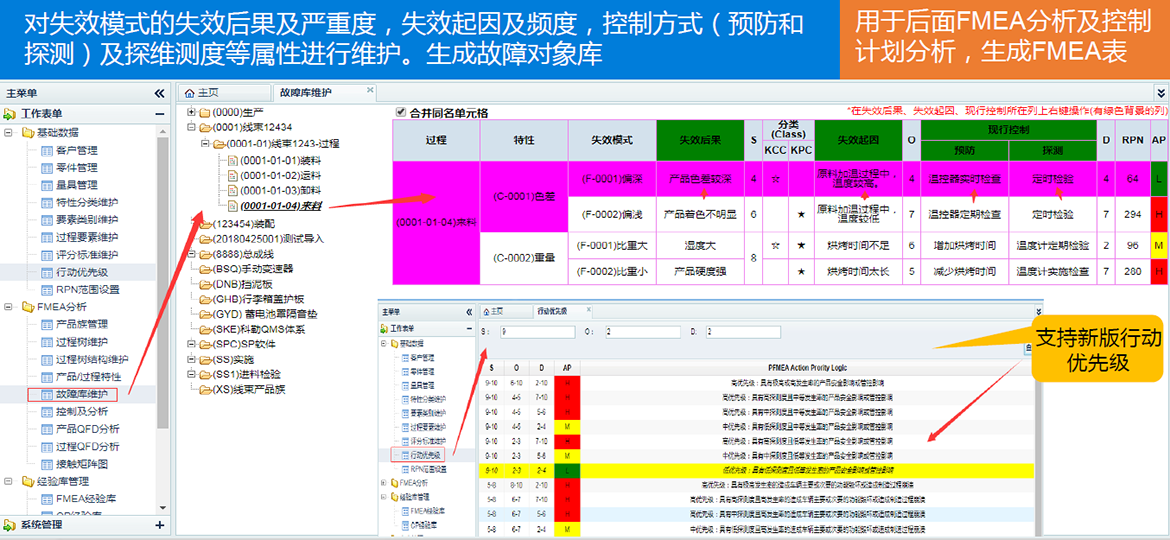
Task: Click the 接触矩阵图 grid icon
Action: (46, 464)
